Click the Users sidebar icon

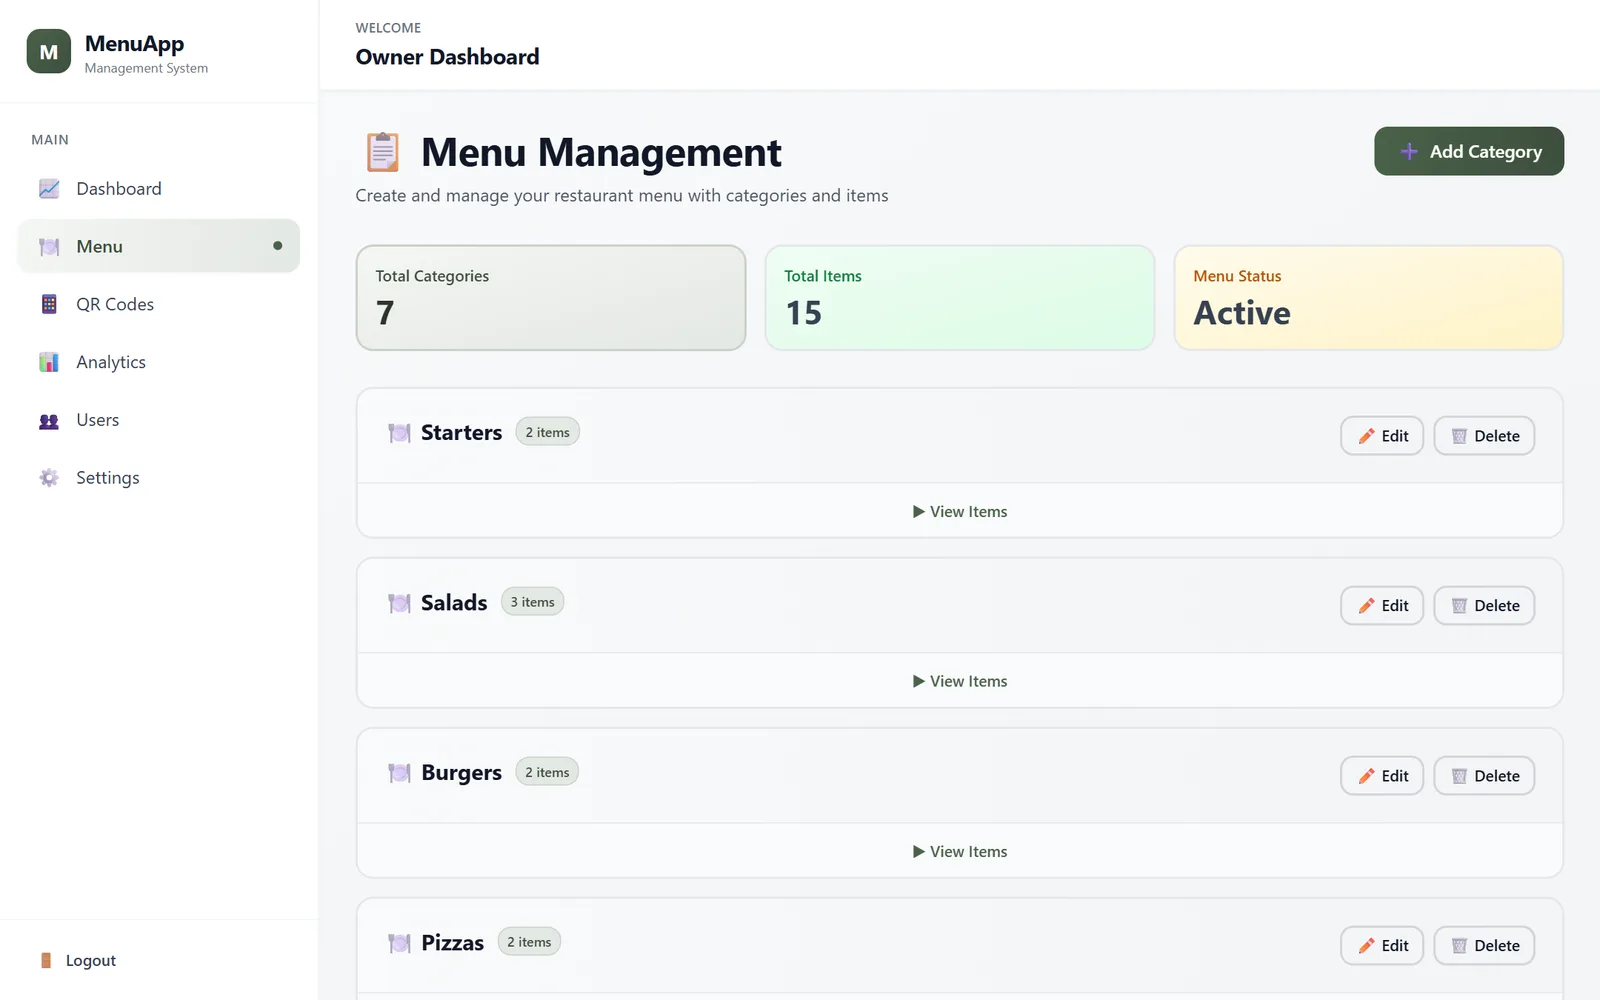point(49,421)
